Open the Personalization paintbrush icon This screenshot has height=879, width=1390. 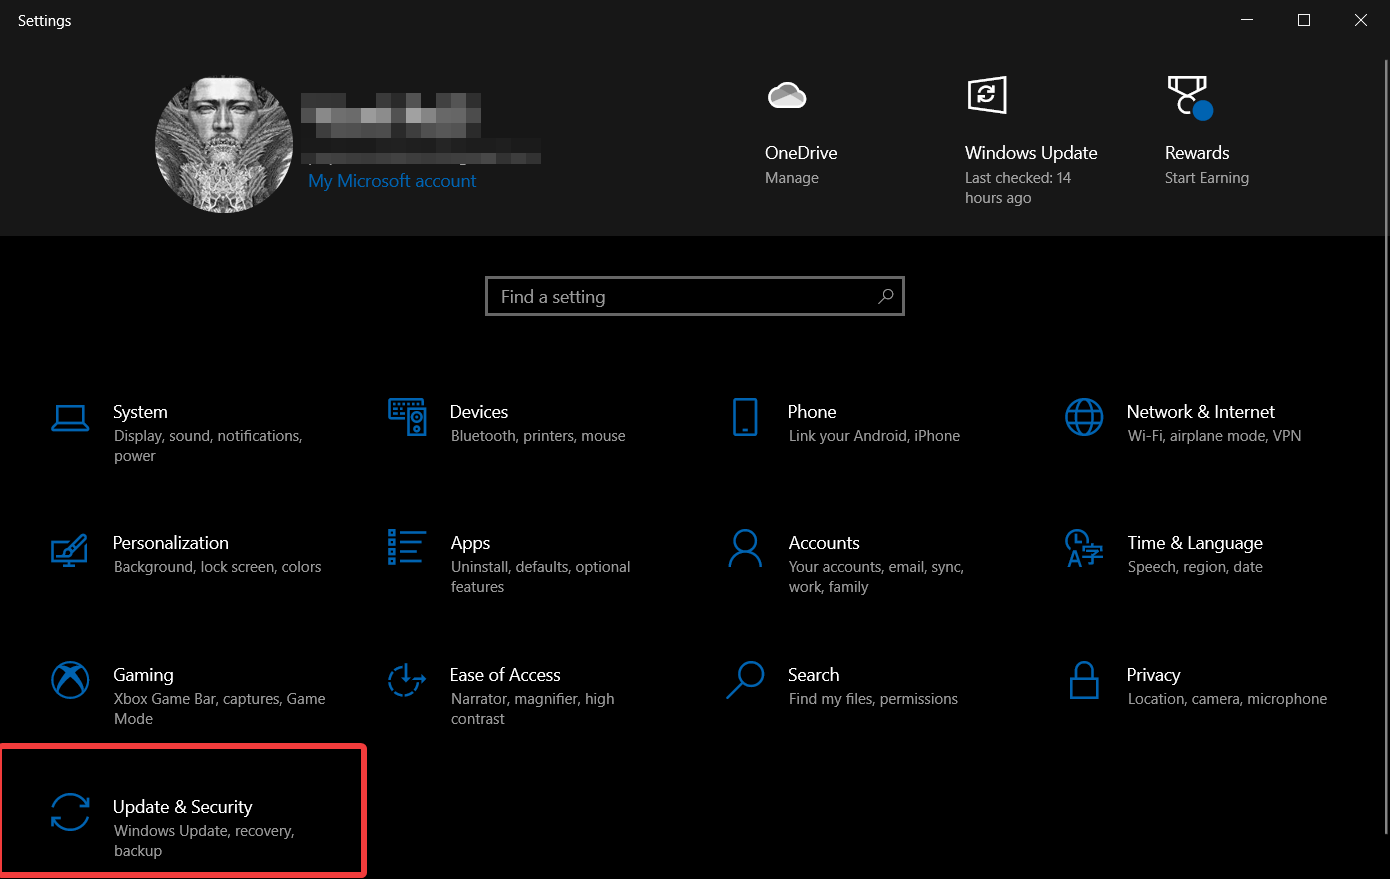tap(70, 549)
